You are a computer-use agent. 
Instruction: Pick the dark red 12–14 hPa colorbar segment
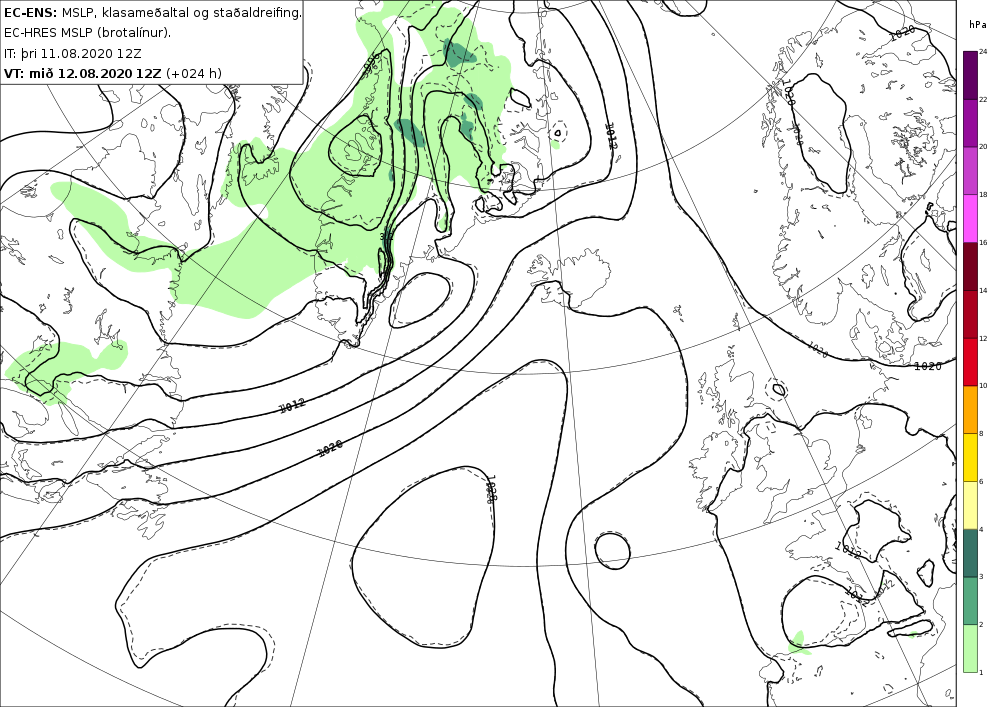(970, 314)
